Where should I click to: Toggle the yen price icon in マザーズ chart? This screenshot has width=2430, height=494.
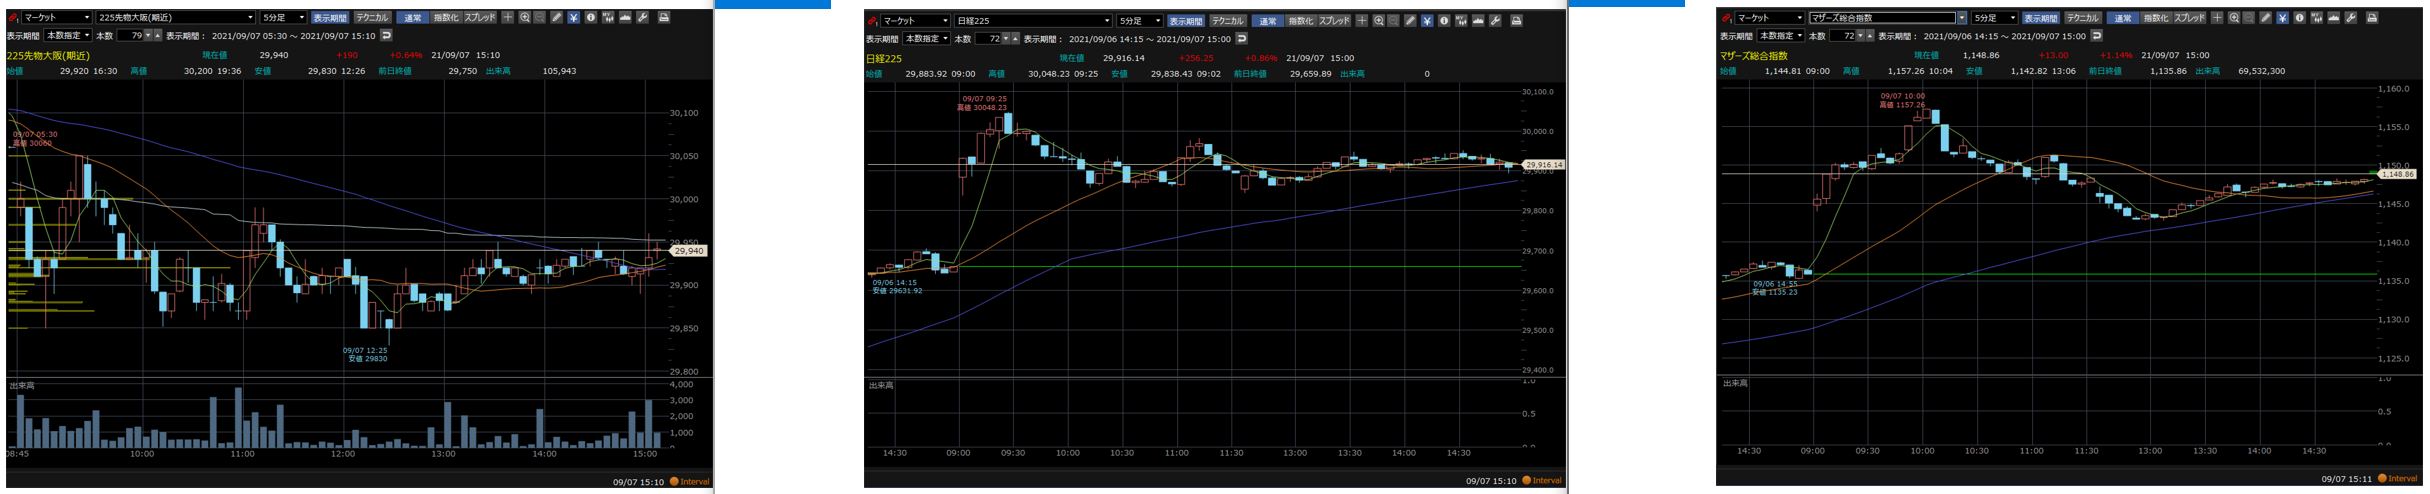(2283, 18)
